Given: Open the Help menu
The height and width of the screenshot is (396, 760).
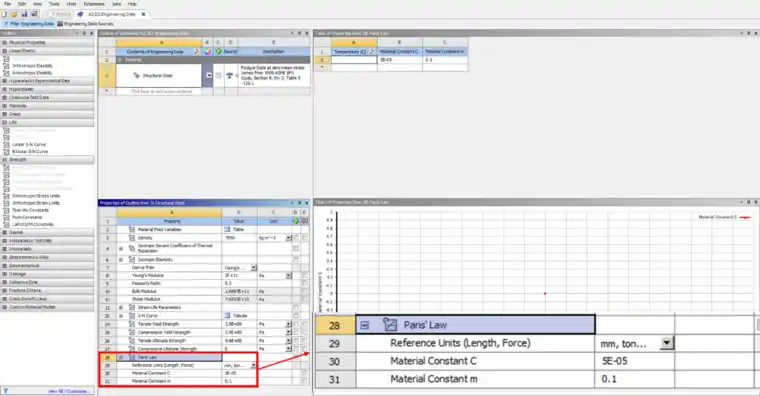Looking at the screenshot, I should (x=132, y=4).
